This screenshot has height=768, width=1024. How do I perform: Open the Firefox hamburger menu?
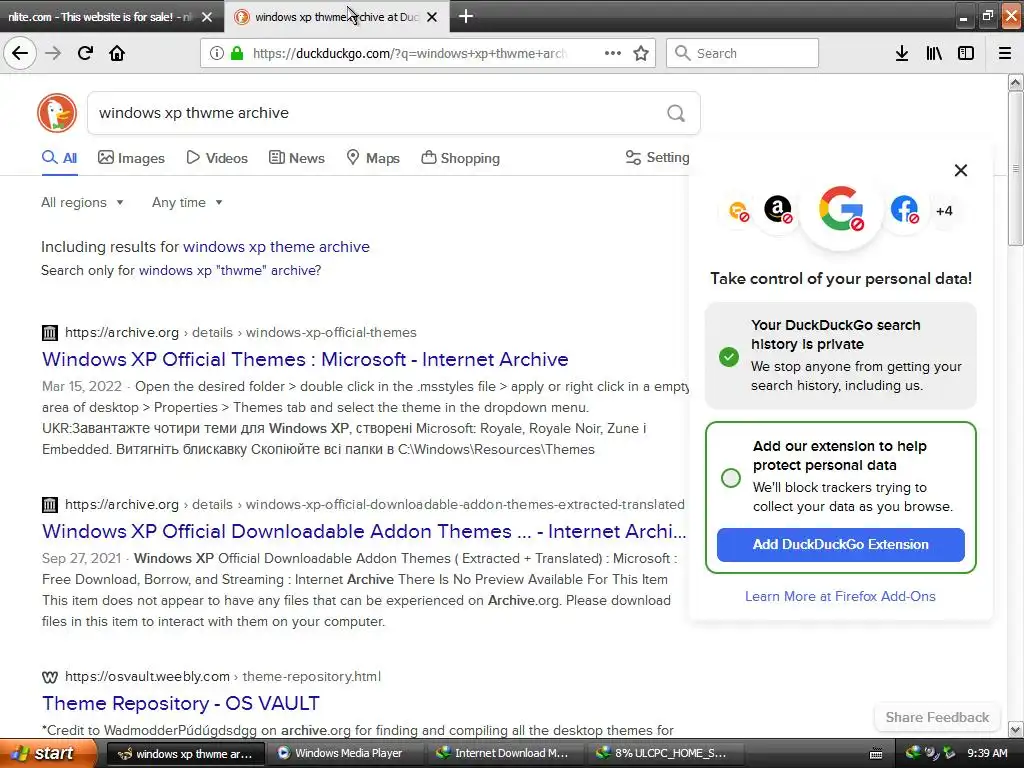(1005, 53)
